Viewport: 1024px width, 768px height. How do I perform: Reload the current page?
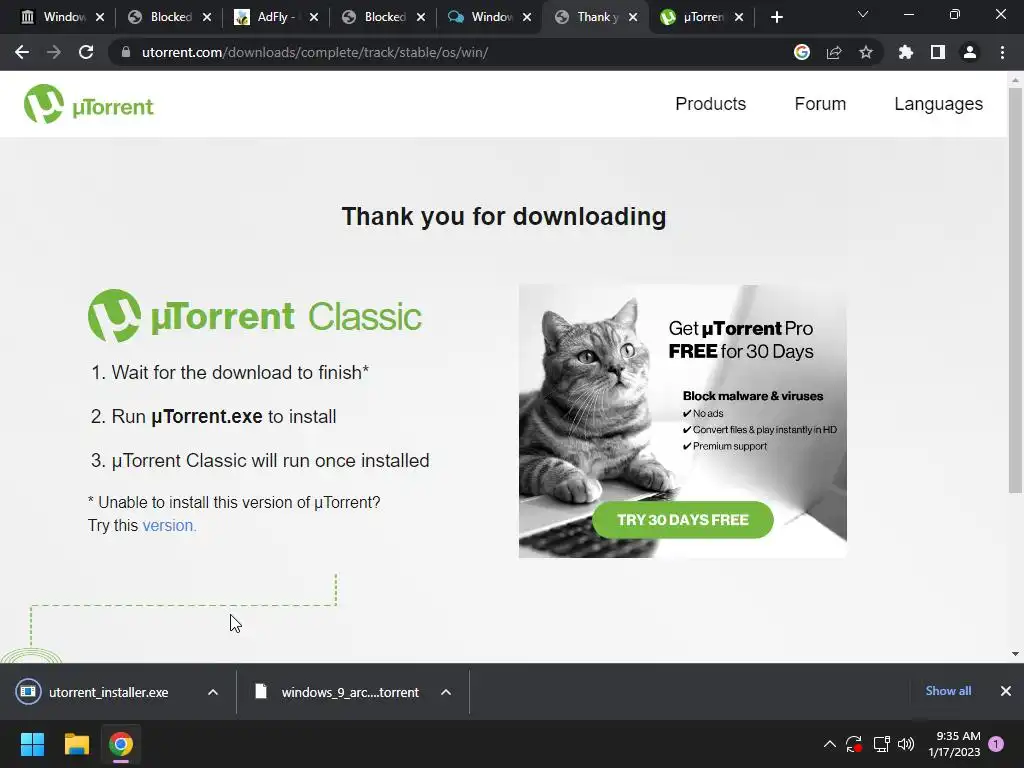[x=86, y=52]
